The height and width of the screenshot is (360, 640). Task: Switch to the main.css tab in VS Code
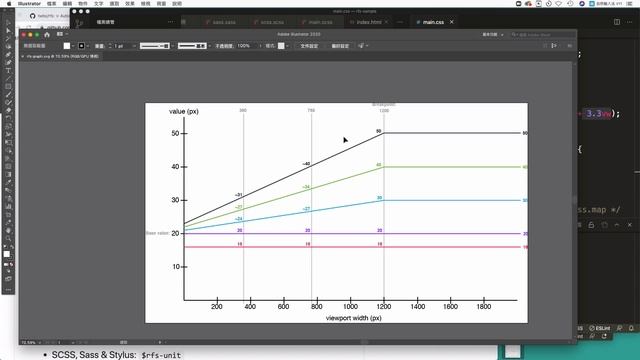pos(433,22)
